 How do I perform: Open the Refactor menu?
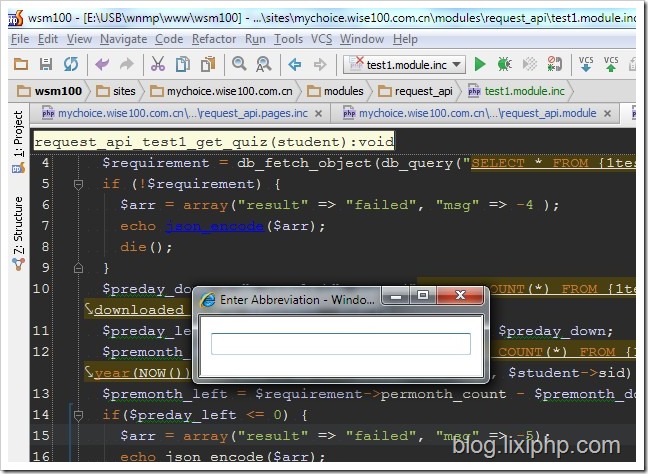pyautogui.click(x=214, y=39)
